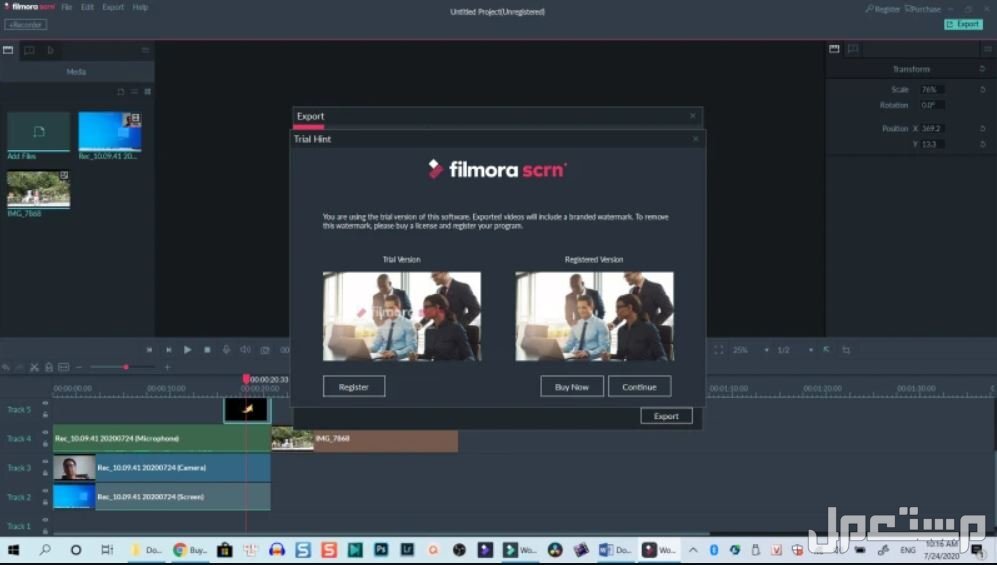Viewport: 997px width, 565px height.
Task: Toggle lock on Track 2
Action: click(x=45, y=502)
